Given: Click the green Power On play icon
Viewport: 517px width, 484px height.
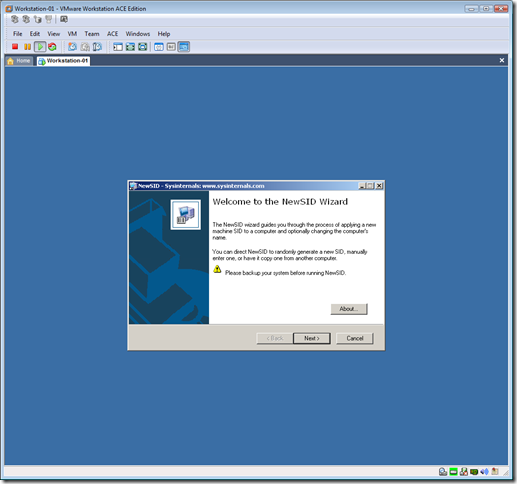Looking at the screenshot, I should click(40, 47).
